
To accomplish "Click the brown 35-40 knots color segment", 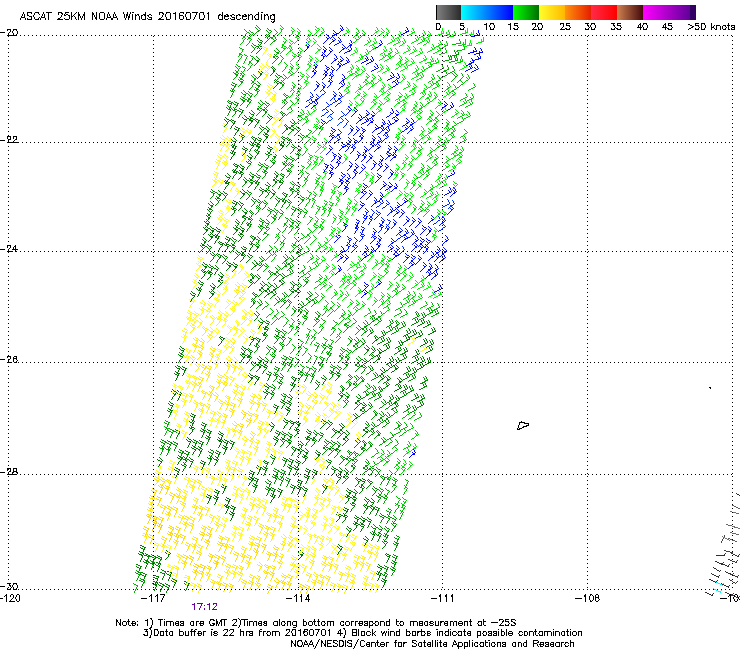I will point(630,12).
